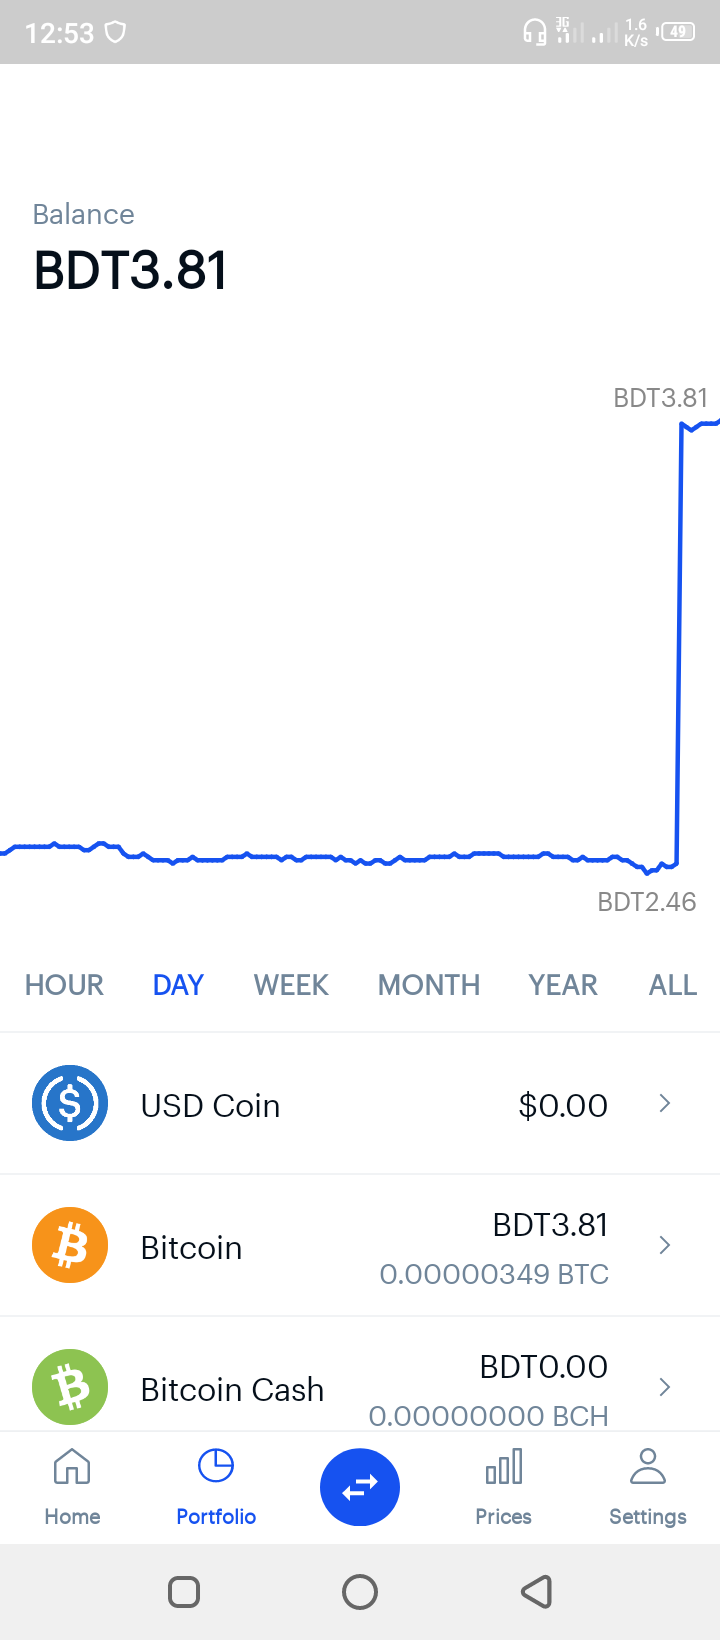The height and width of the screenshot is (1640, 720).
Task: Switch chart range to WEEK
Action: tap(291, 985)
